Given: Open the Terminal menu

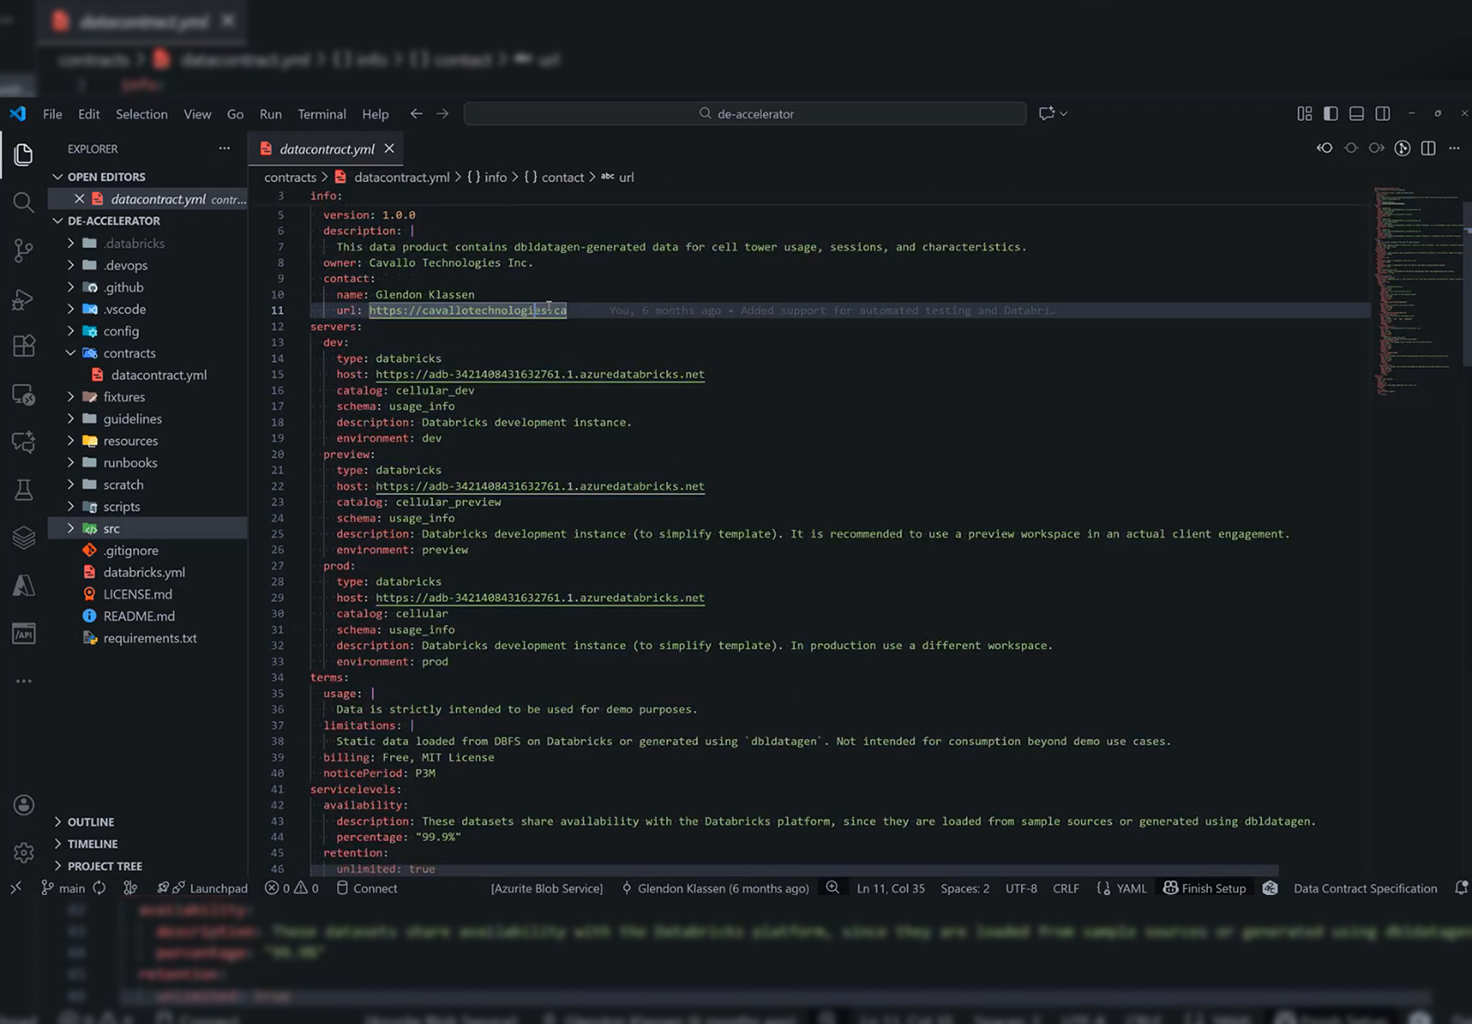Looking at the screenshot, I should (x=321, y=114).
